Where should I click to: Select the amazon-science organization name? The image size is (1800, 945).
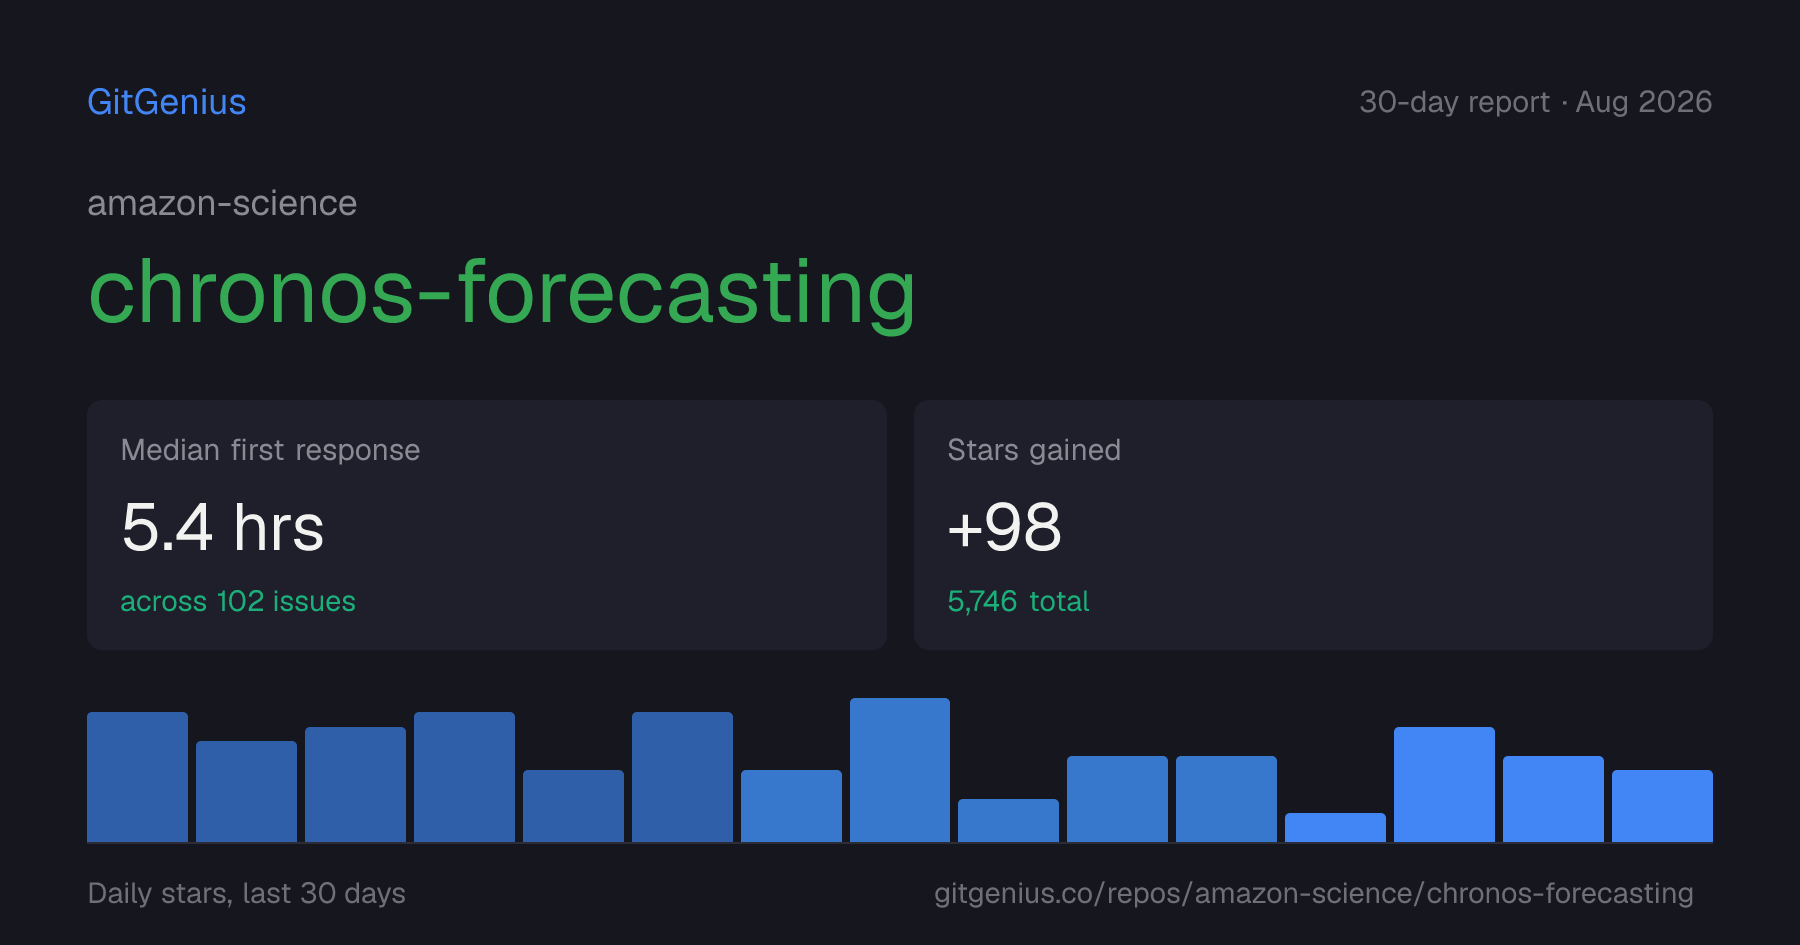point(222,203)
